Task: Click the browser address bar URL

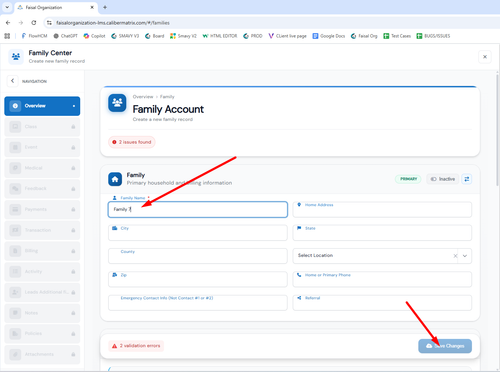Action: (x=113, y=23)
